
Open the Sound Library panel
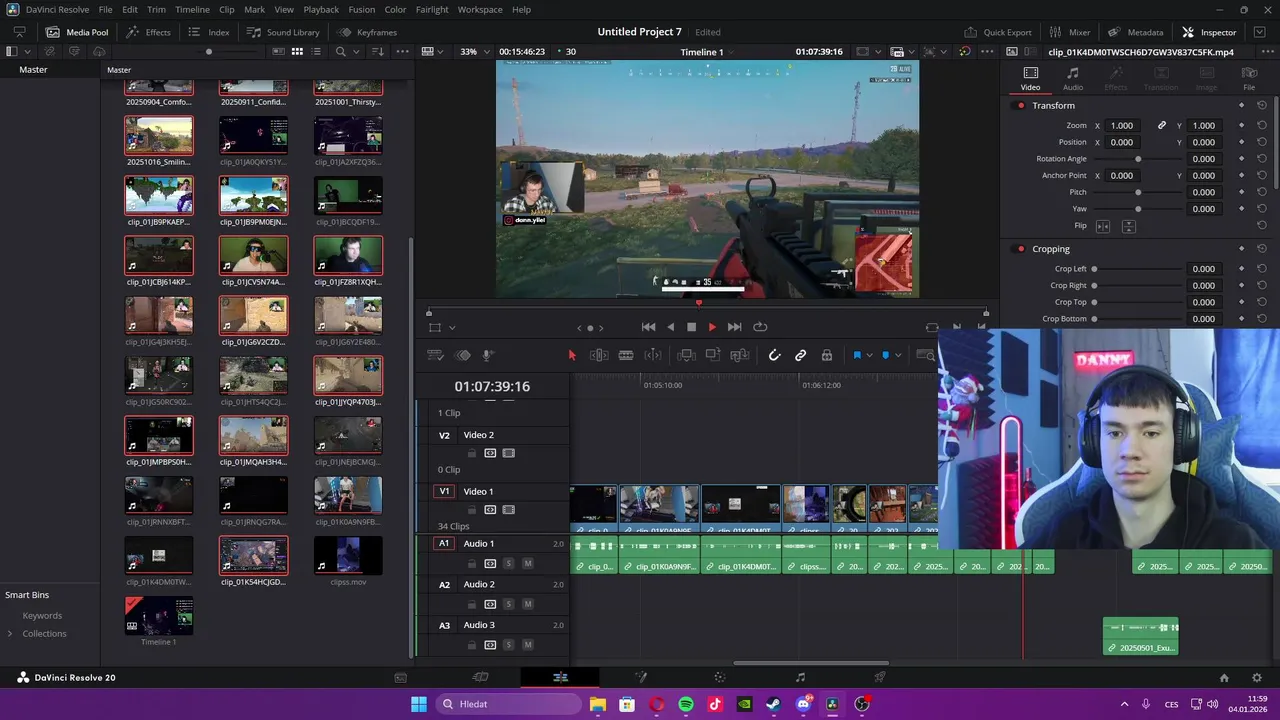[283, 32]
